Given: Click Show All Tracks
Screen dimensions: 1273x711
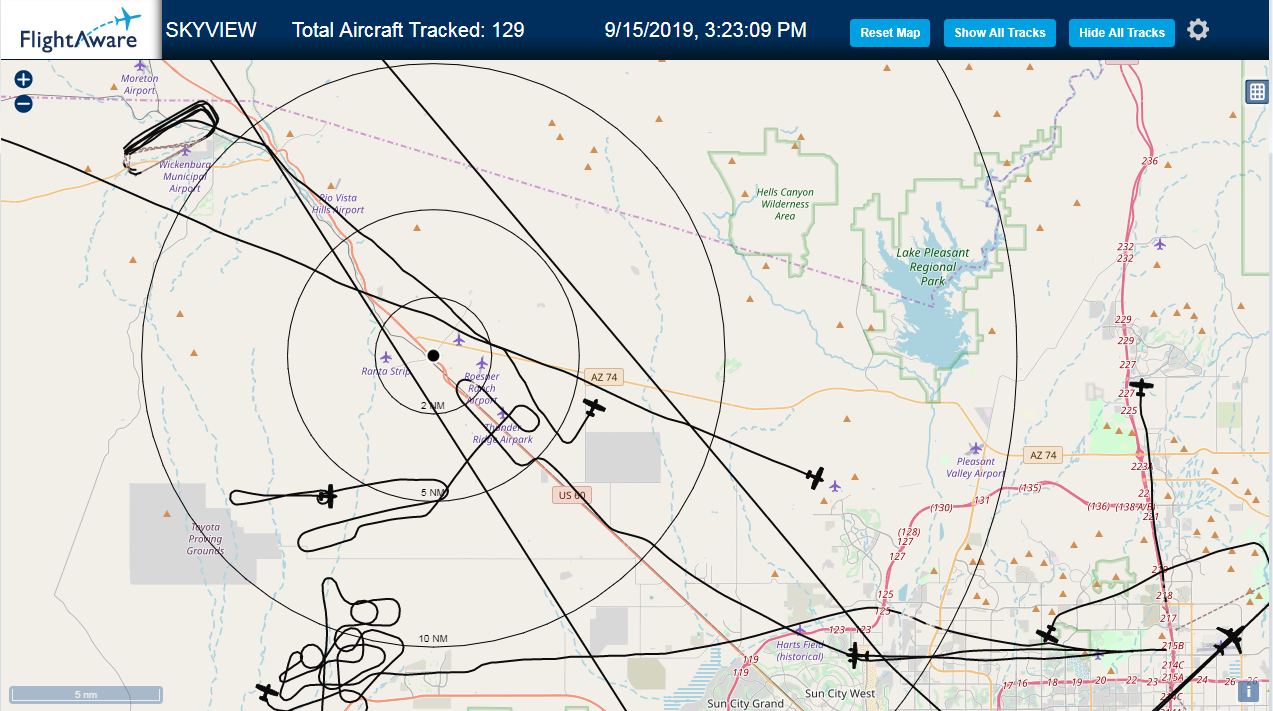Looking at the screenshot, I should click(x=1000, y=32).
